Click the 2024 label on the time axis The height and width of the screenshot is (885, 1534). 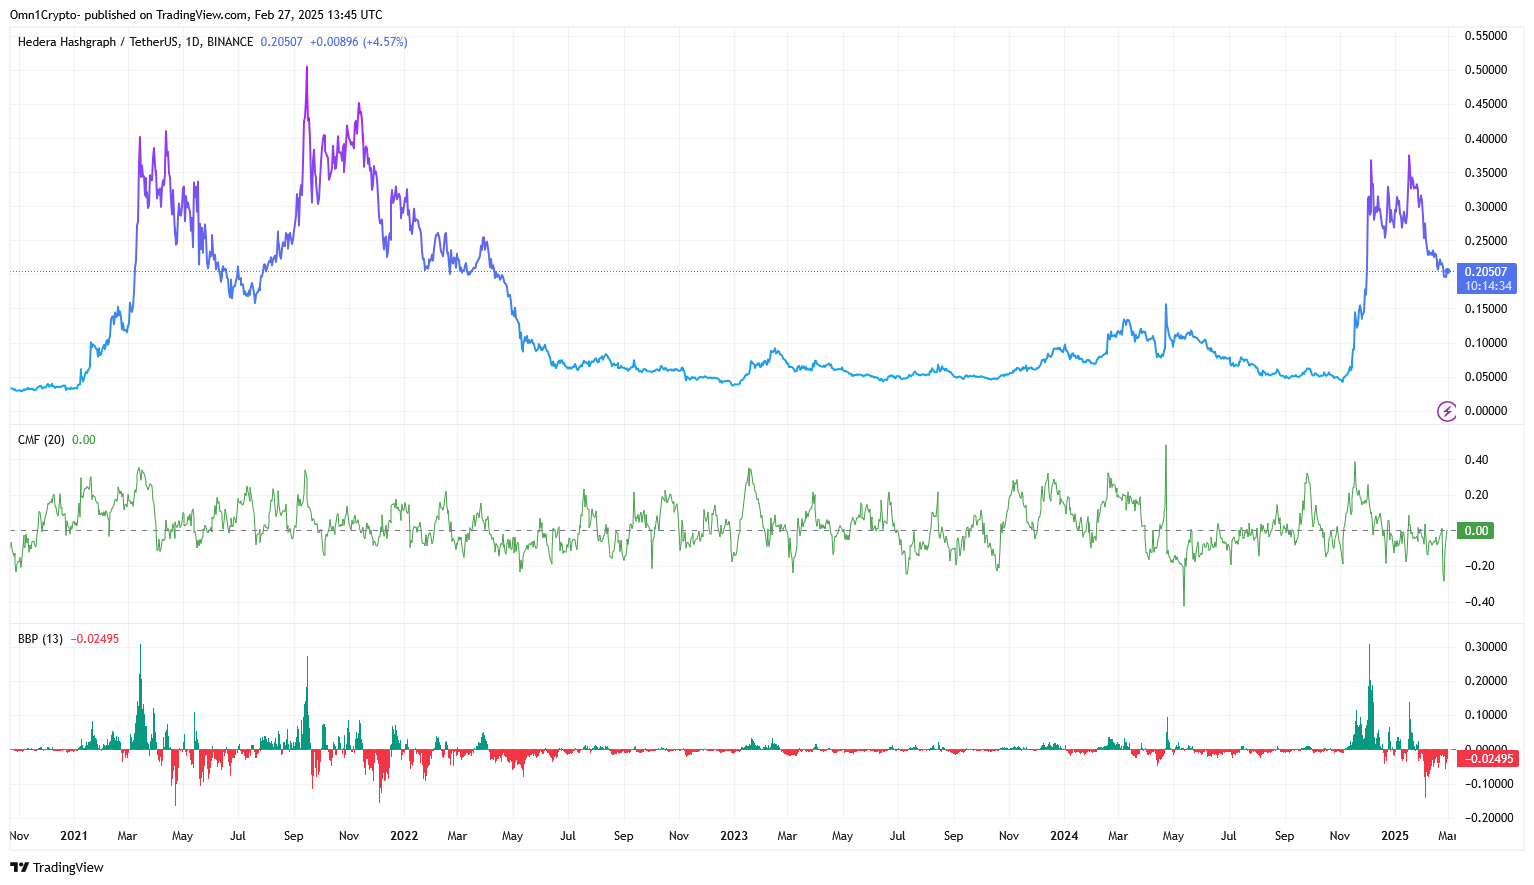click(1064, 836)
